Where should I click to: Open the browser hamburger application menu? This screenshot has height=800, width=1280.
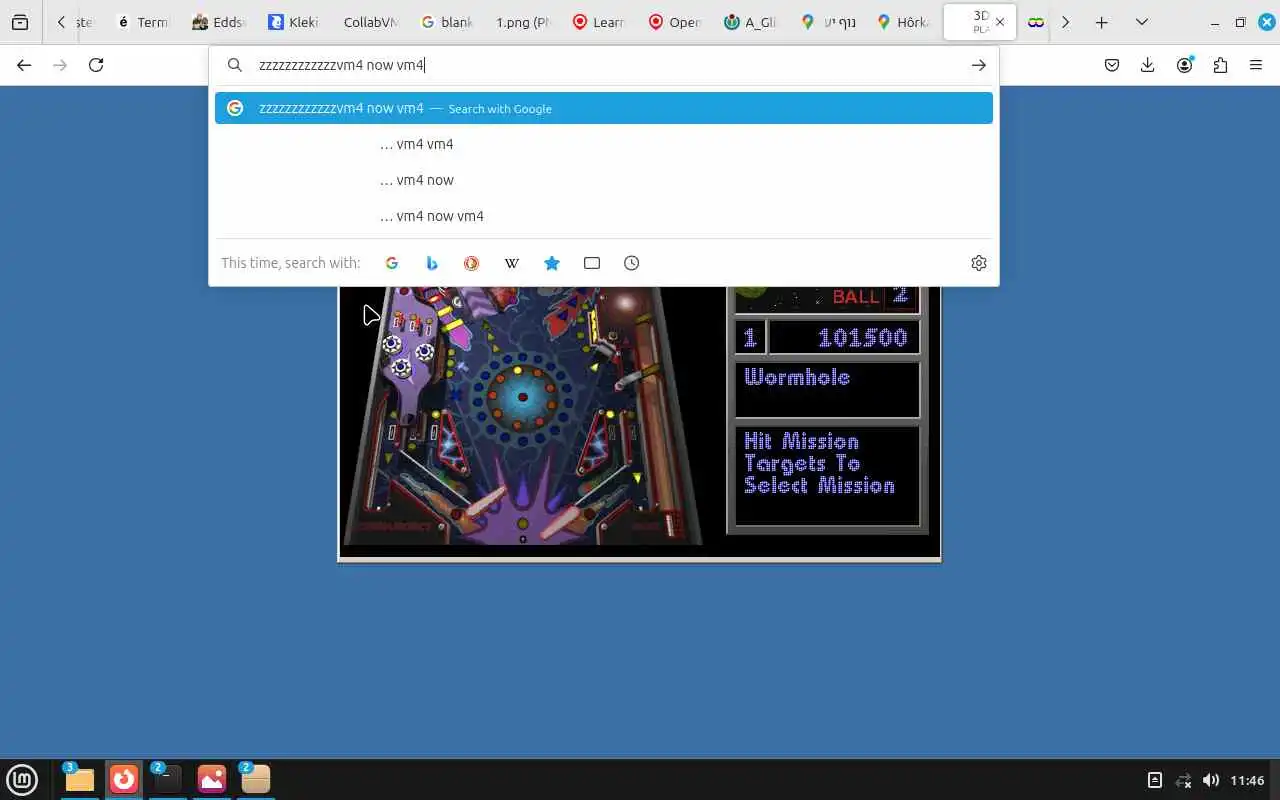[x=1256, y=65]
